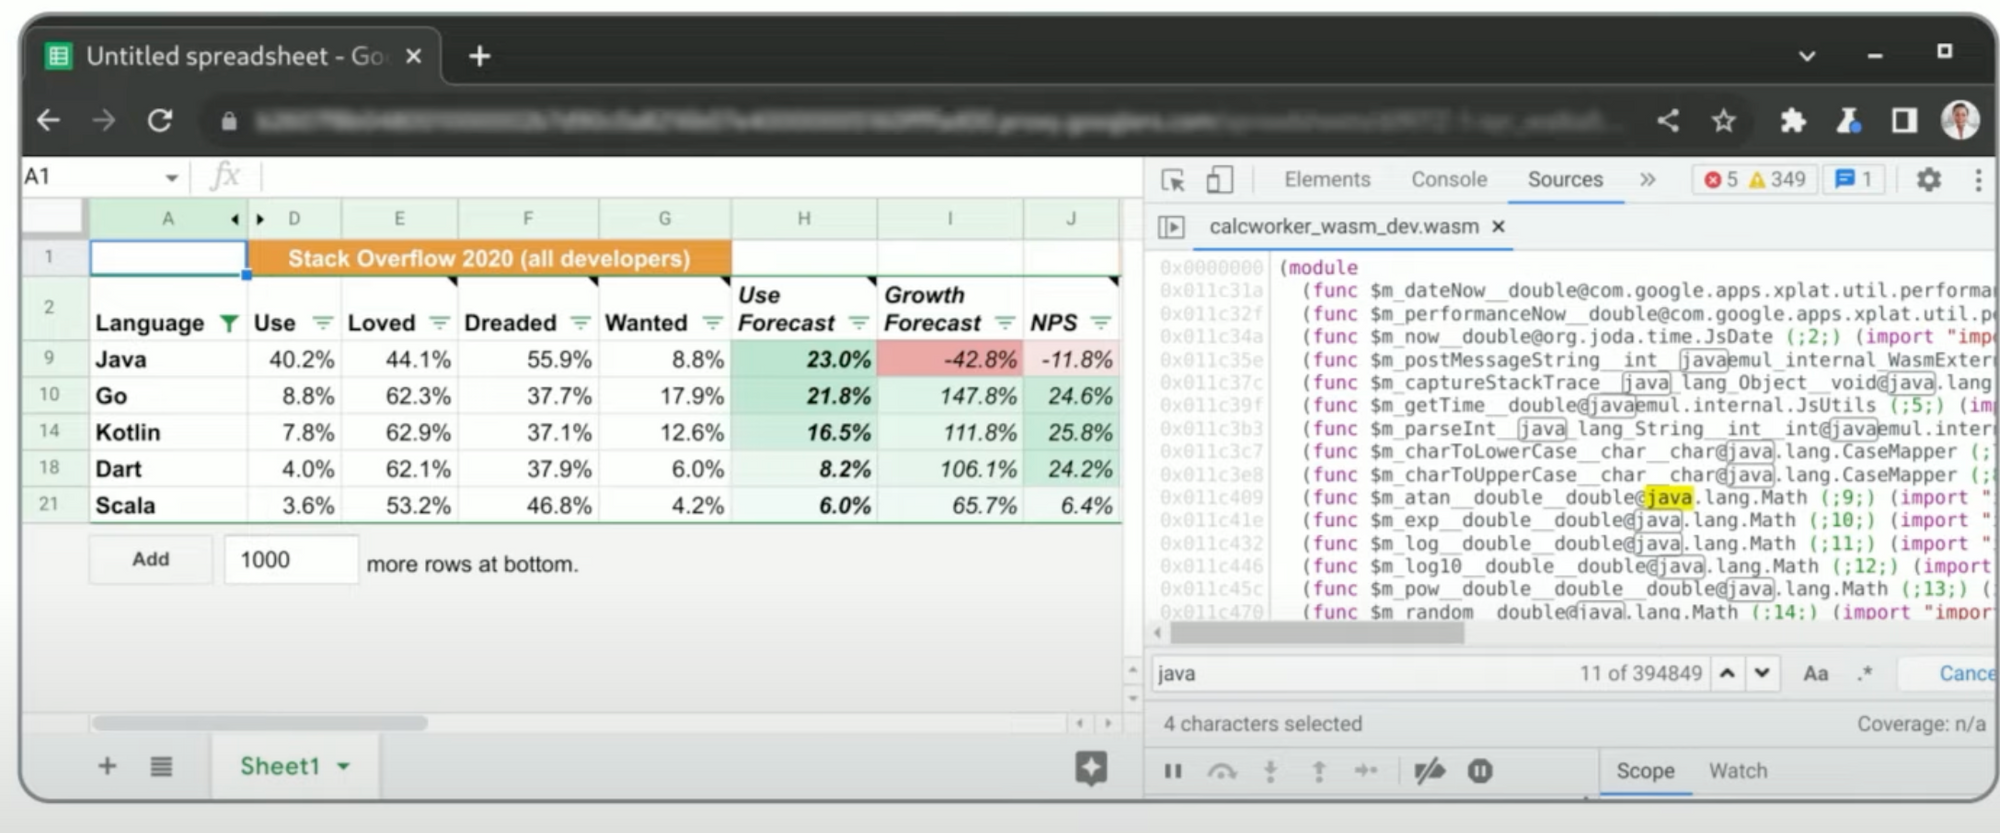Show the Sources navigator pane
The height and width of the screenshot is (833, 2000).
pyautogui.click(x=1171, y=227)
